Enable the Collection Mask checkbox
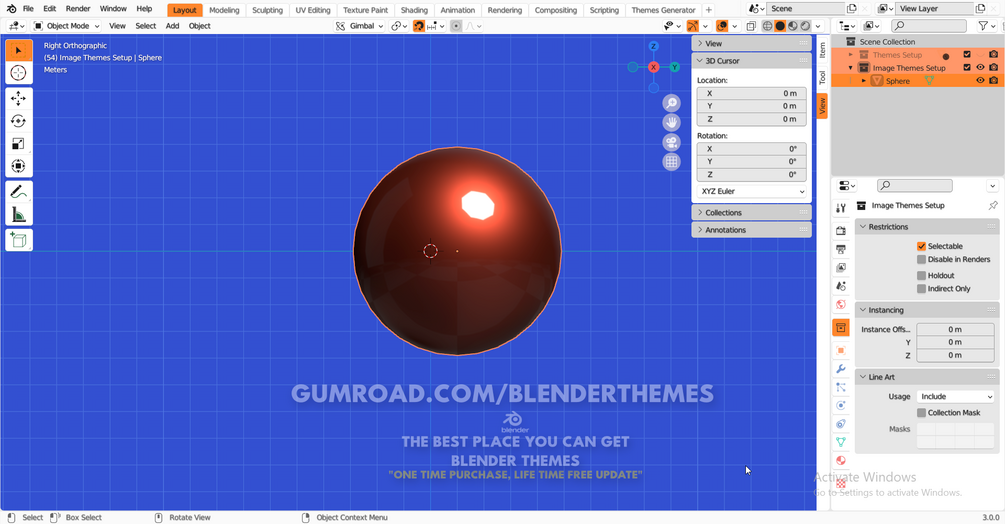The width and height of the screenshot is (1005, 524). click(x=921, y=413)
